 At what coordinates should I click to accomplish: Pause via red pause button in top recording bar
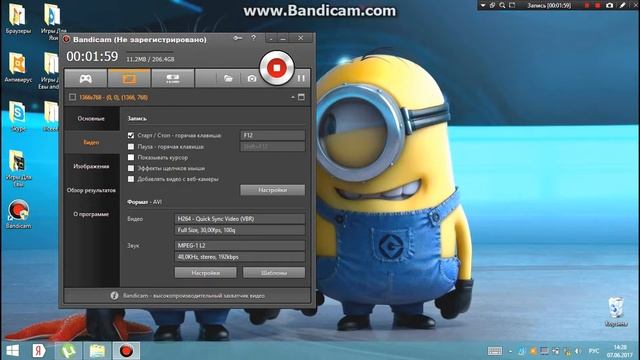click(x=587, y=5)
